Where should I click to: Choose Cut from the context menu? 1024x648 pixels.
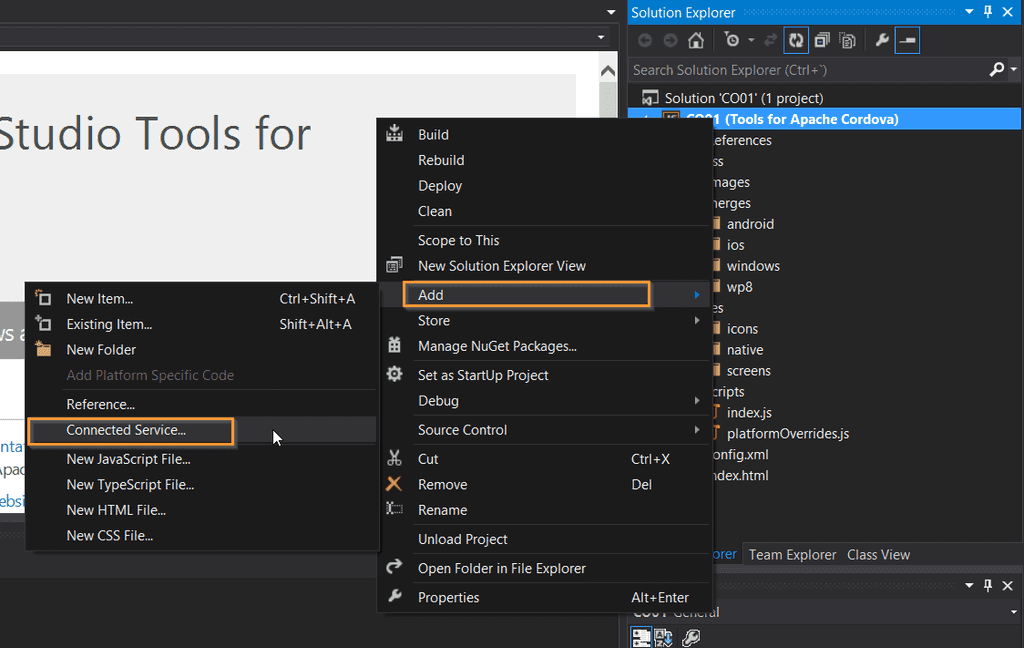[543, 459]
